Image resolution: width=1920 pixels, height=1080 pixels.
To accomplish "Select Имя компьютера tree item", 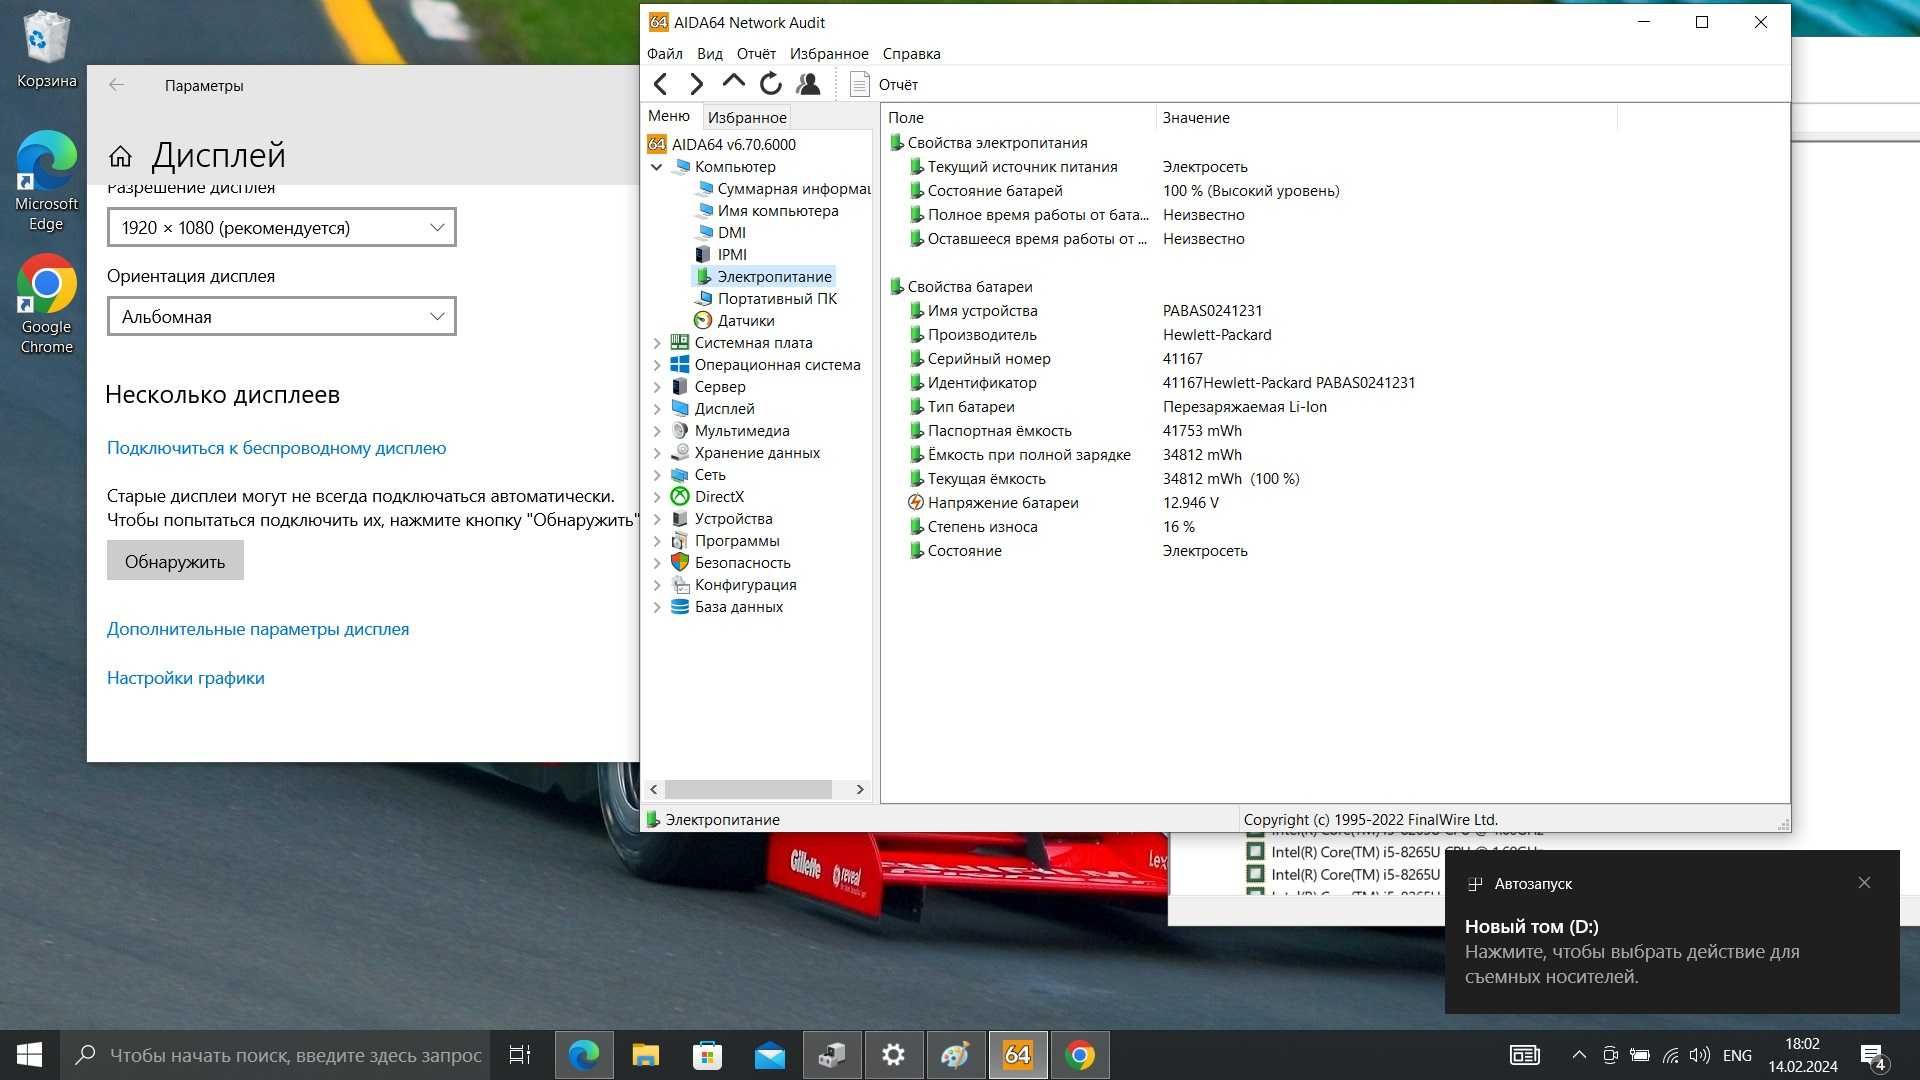I will (768, 210).
